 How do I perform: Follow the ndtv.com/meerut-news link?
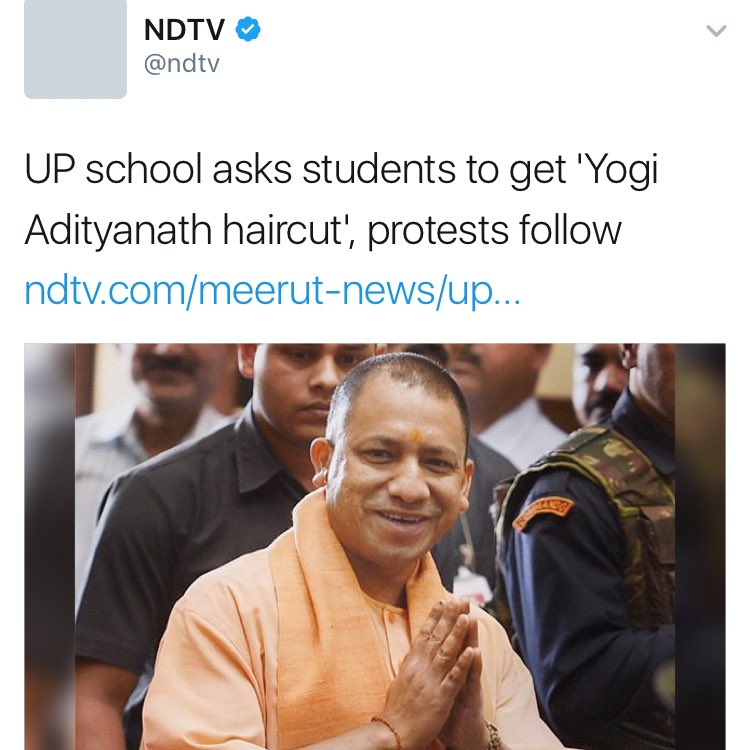[272, 291]
